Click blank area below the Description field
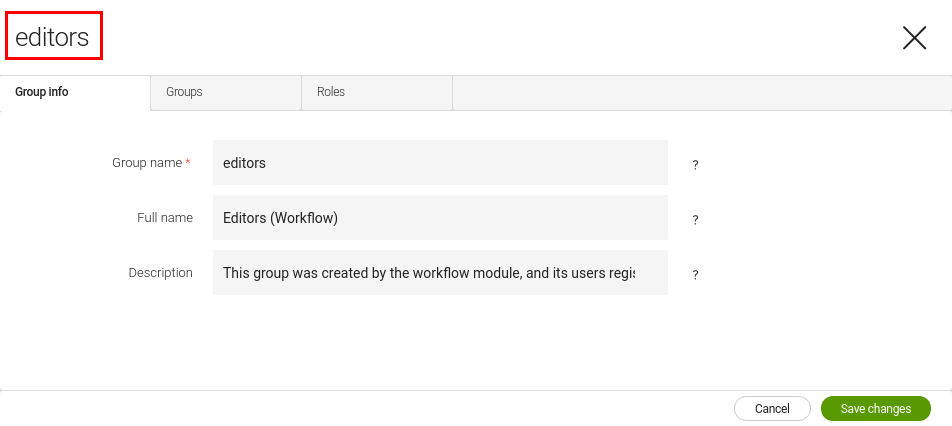 point(440,340)
